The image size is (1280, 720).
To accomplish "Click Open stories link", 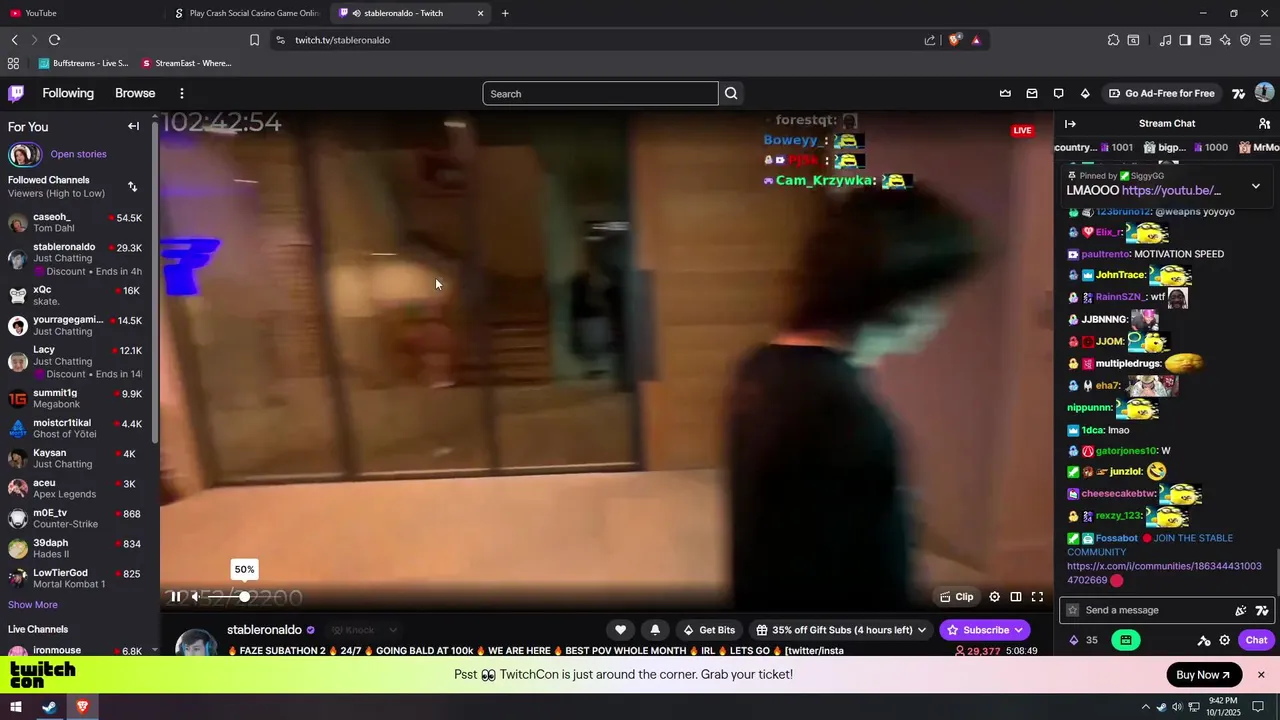I will tap(78, 154).
